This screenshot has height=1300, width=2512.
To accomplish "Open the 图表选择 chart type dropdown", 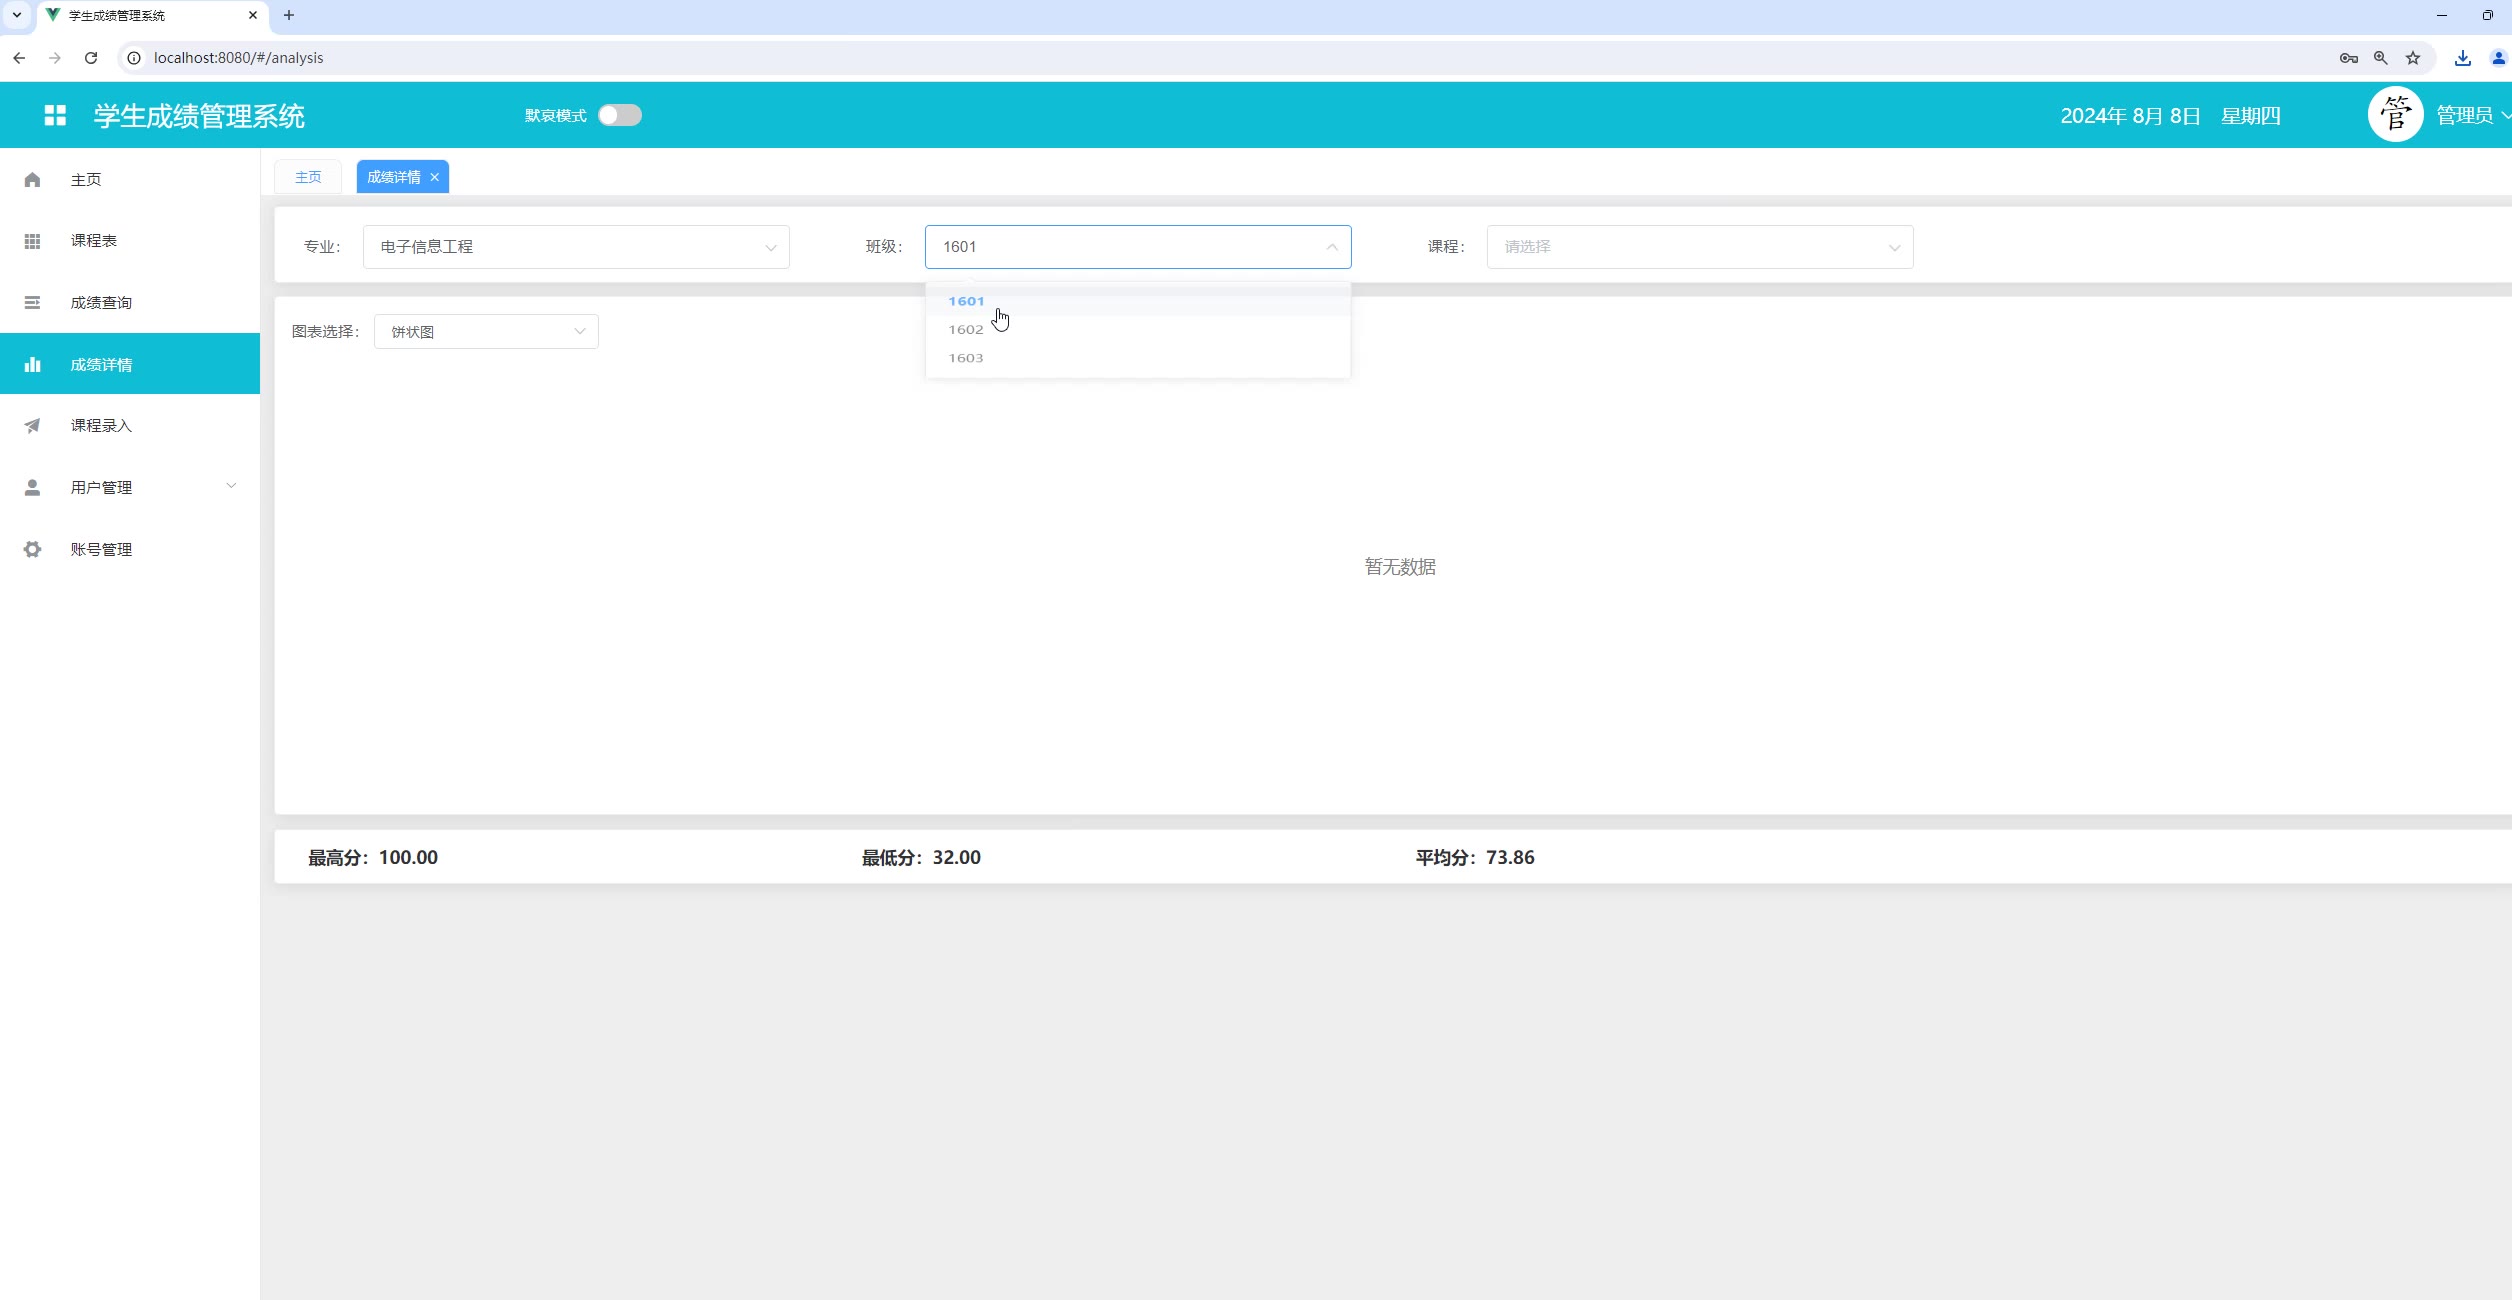I will click(x=486, y=332).
